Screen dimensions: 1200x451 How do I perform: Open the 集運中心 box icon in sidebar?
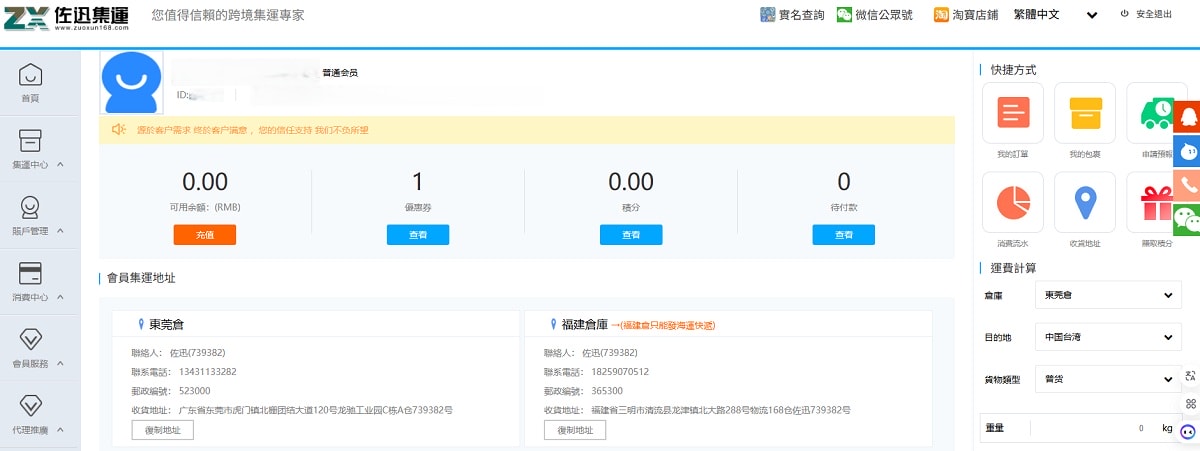(x=31, y=139)
